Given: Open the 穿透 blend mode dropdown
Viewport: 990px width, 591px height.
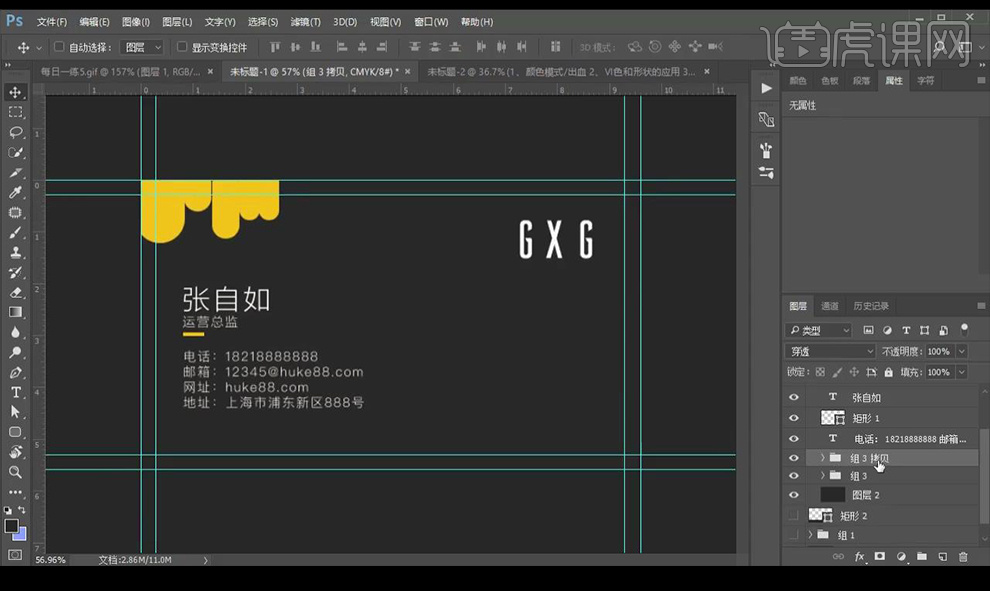Looking at the screenshot, I should click(x=830, y=351).
